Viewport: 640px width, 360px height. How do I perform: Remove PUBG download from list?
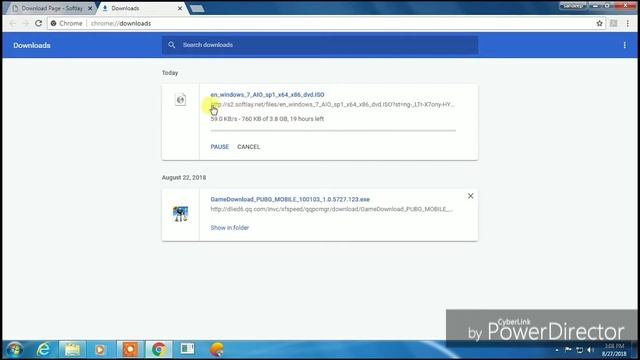coord(470,196)
